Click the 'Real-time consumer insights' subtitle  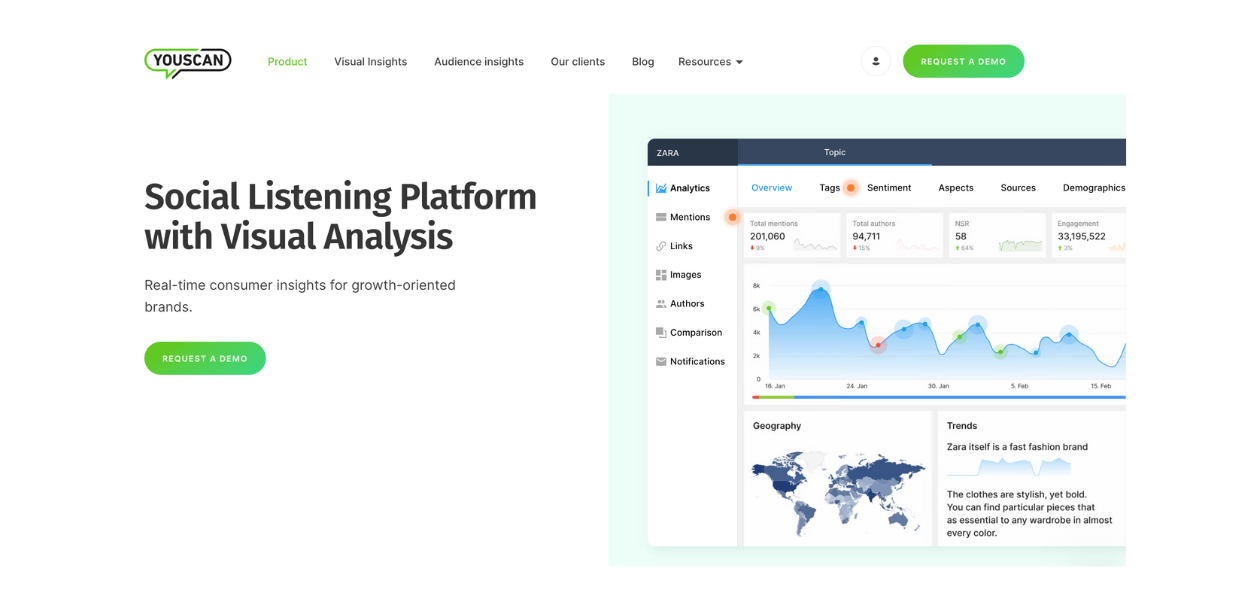coord(300,296)
